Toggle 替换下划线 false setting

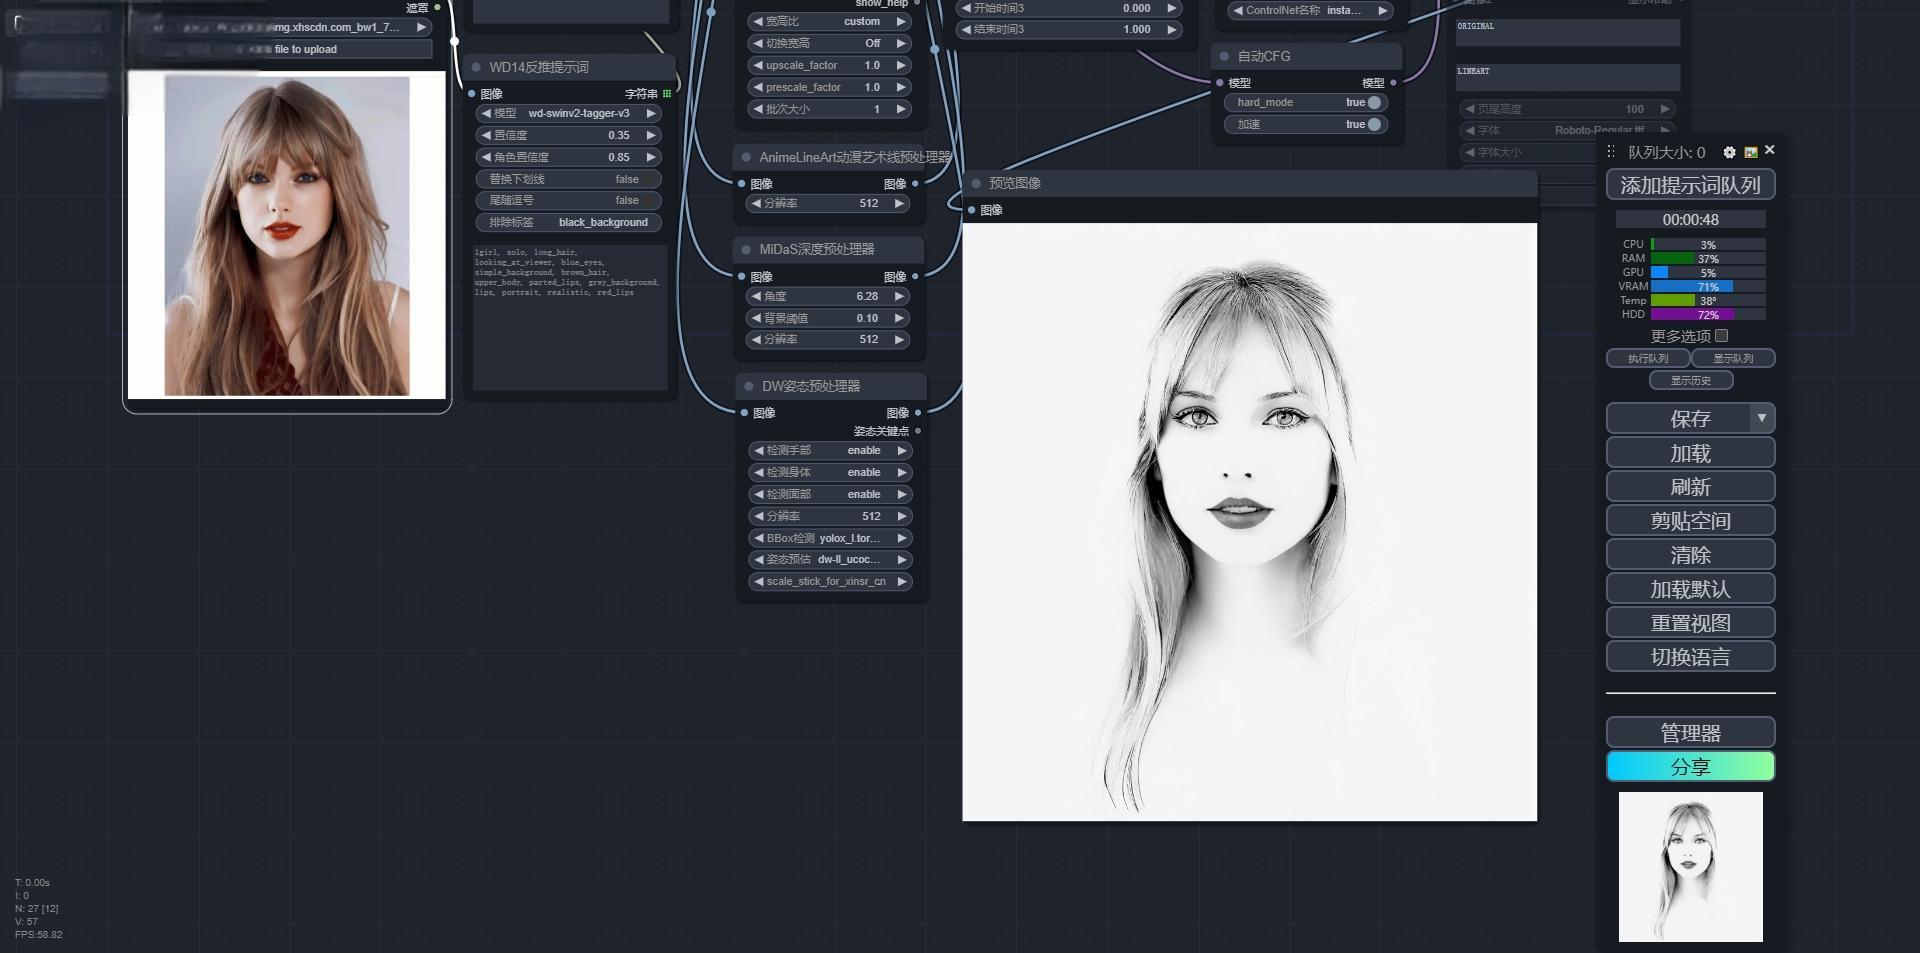click(x=568, y=180)
